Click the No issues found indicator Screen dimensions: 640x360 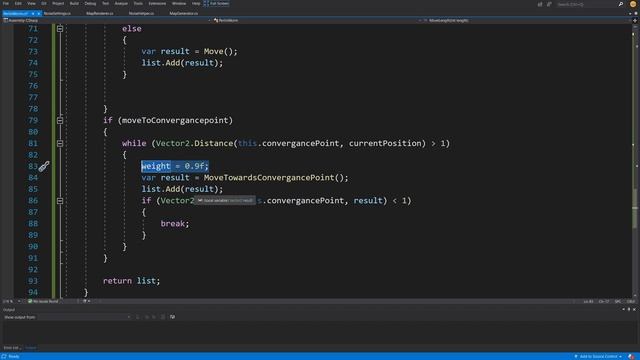point(43,301)
